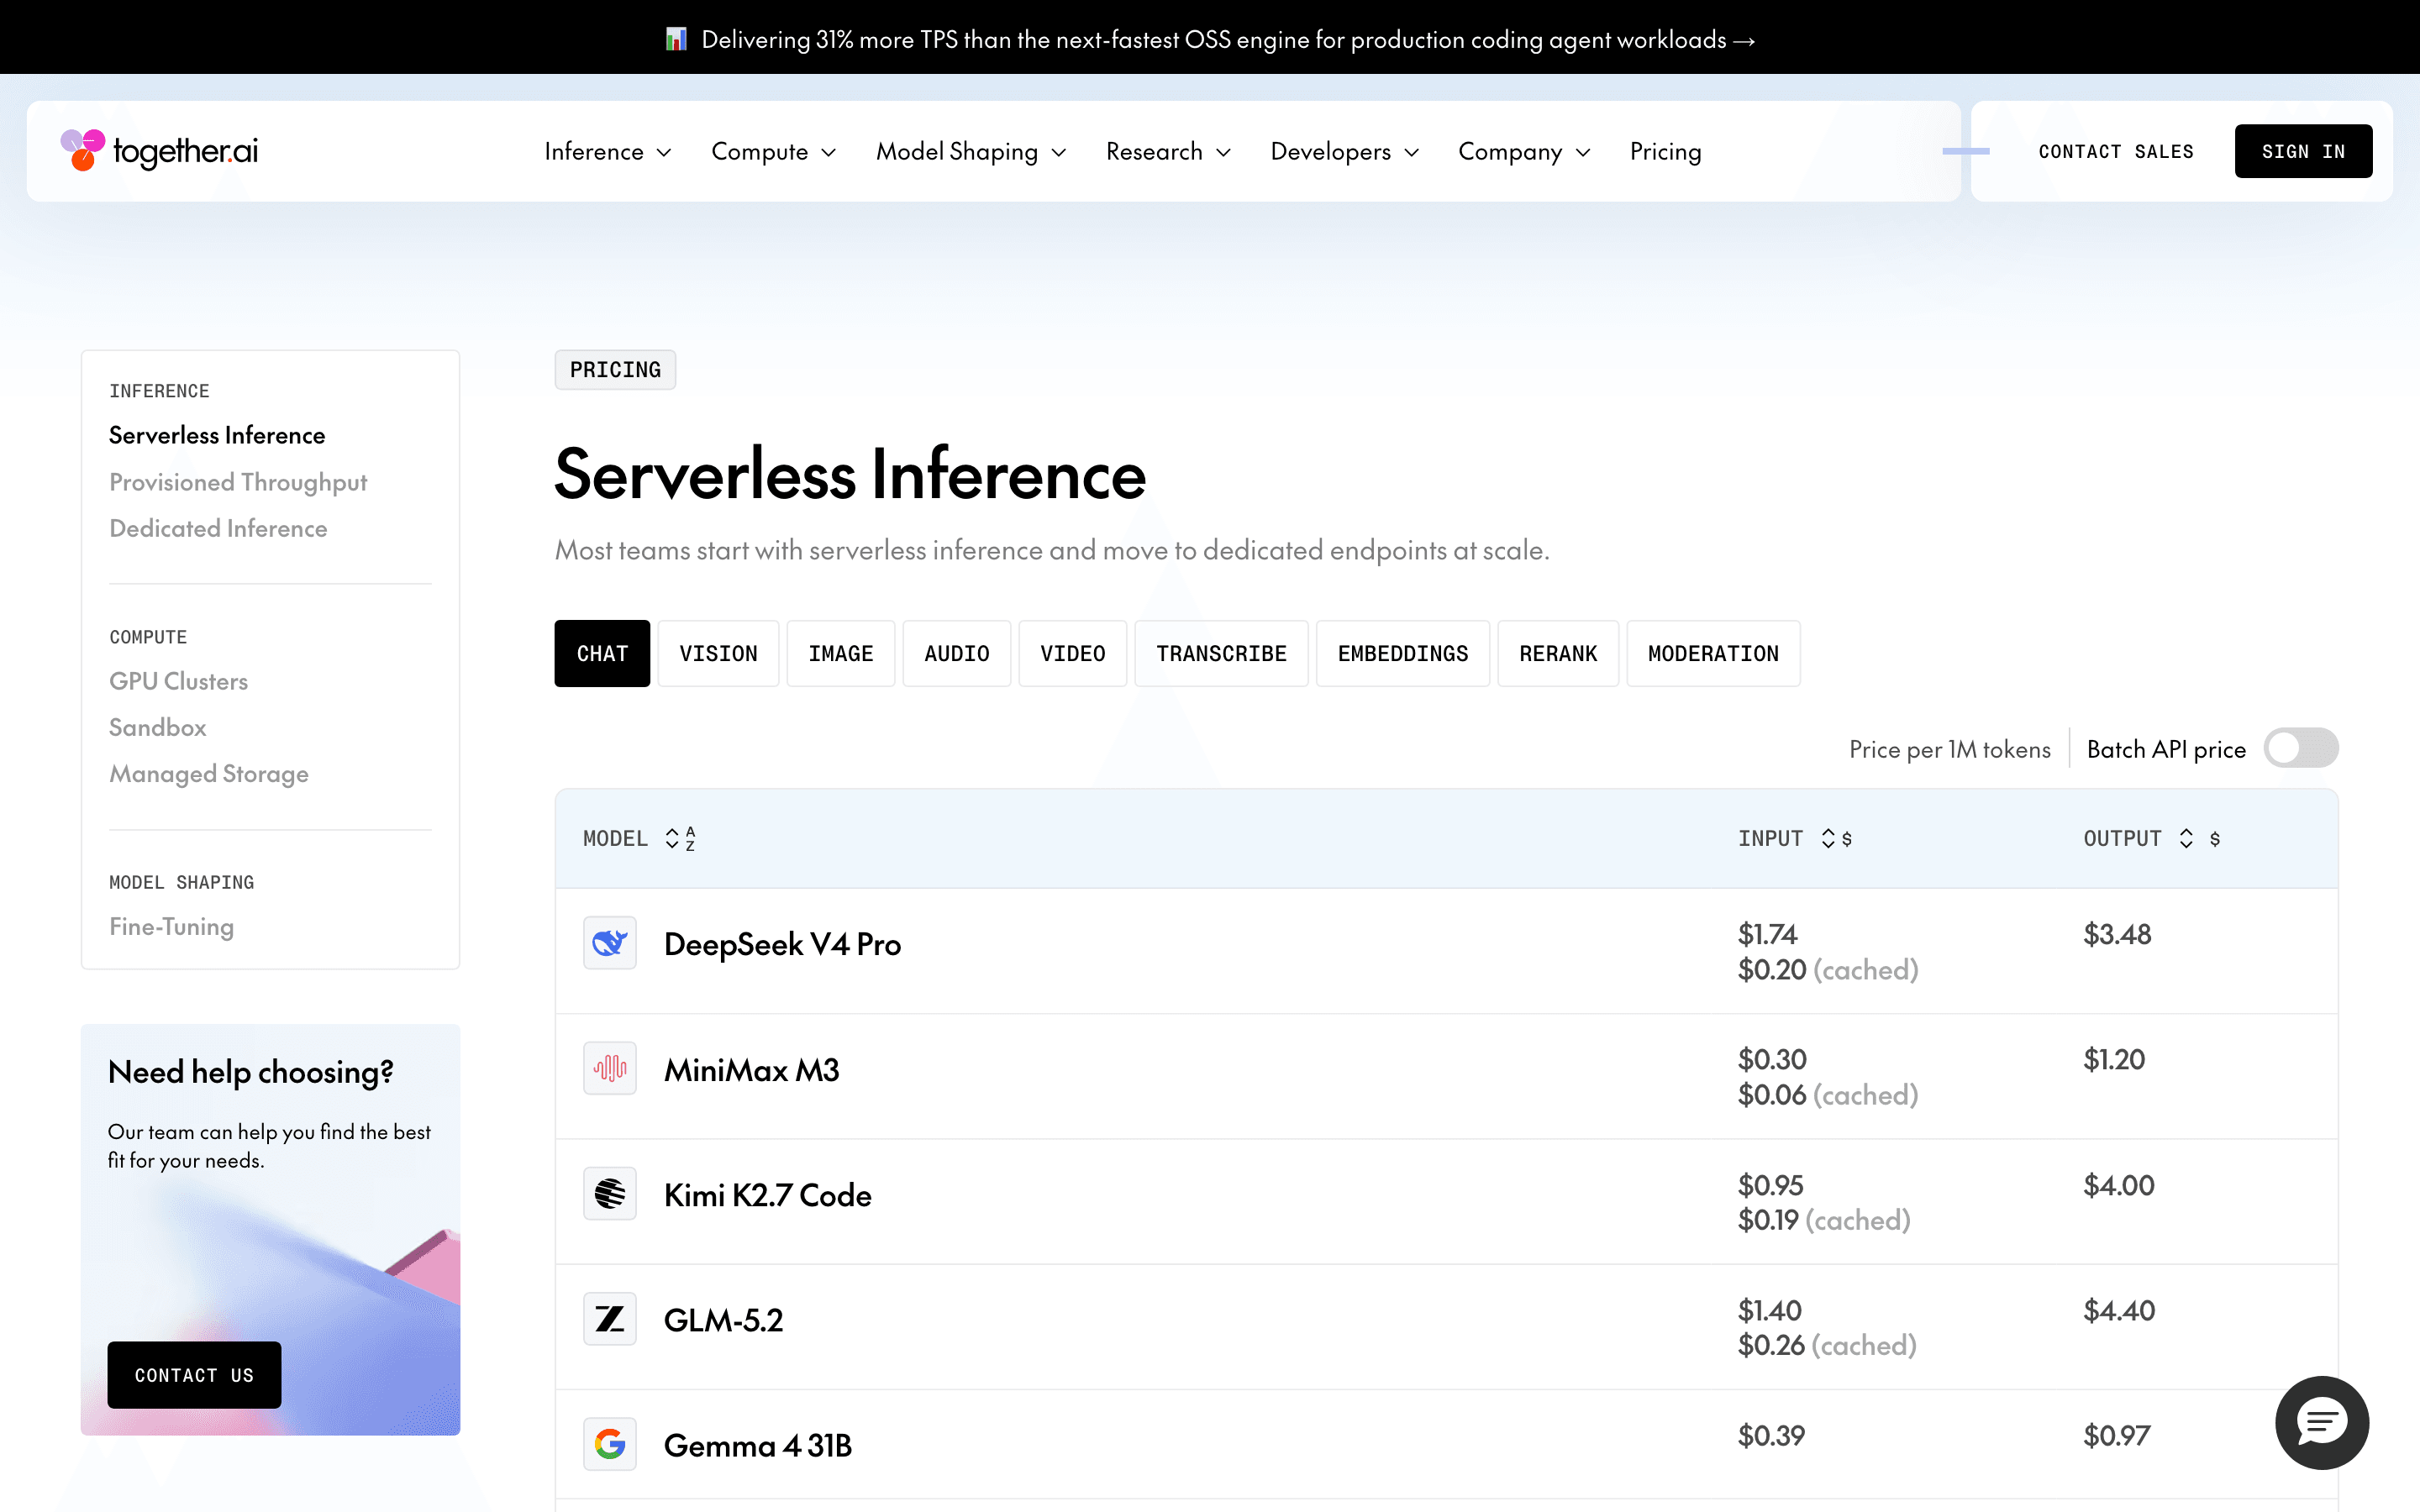
Task: Switch to the TRANSCRIBE tab
Action: pos(1221,653)
